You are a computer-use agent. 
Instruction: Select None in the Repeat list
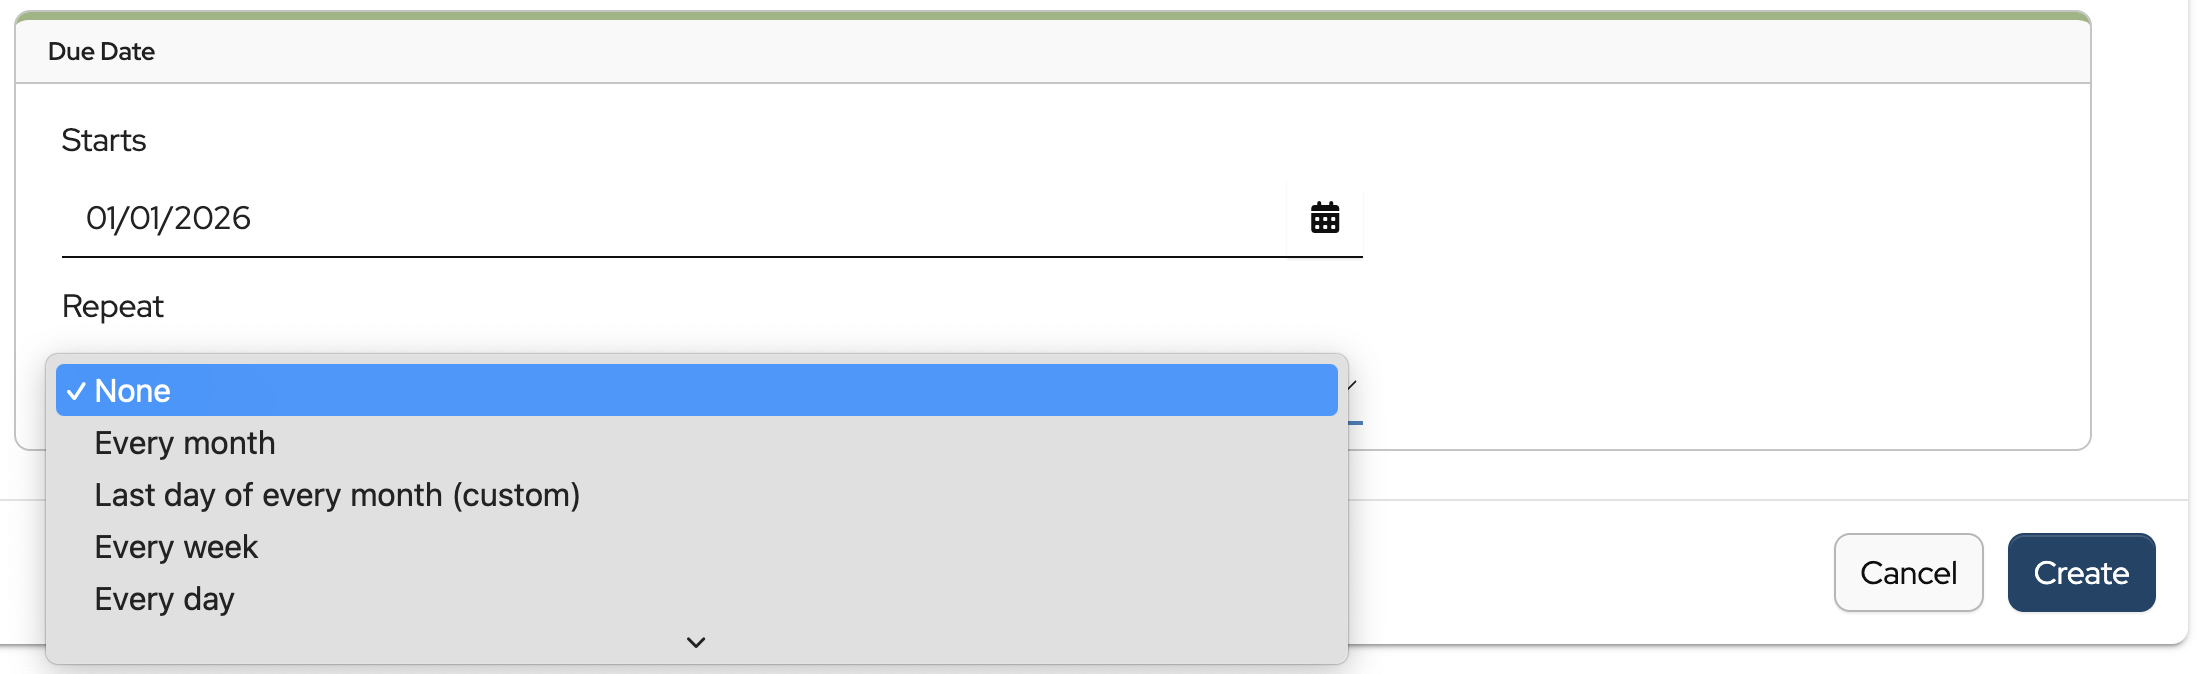[x=132, y=391]
